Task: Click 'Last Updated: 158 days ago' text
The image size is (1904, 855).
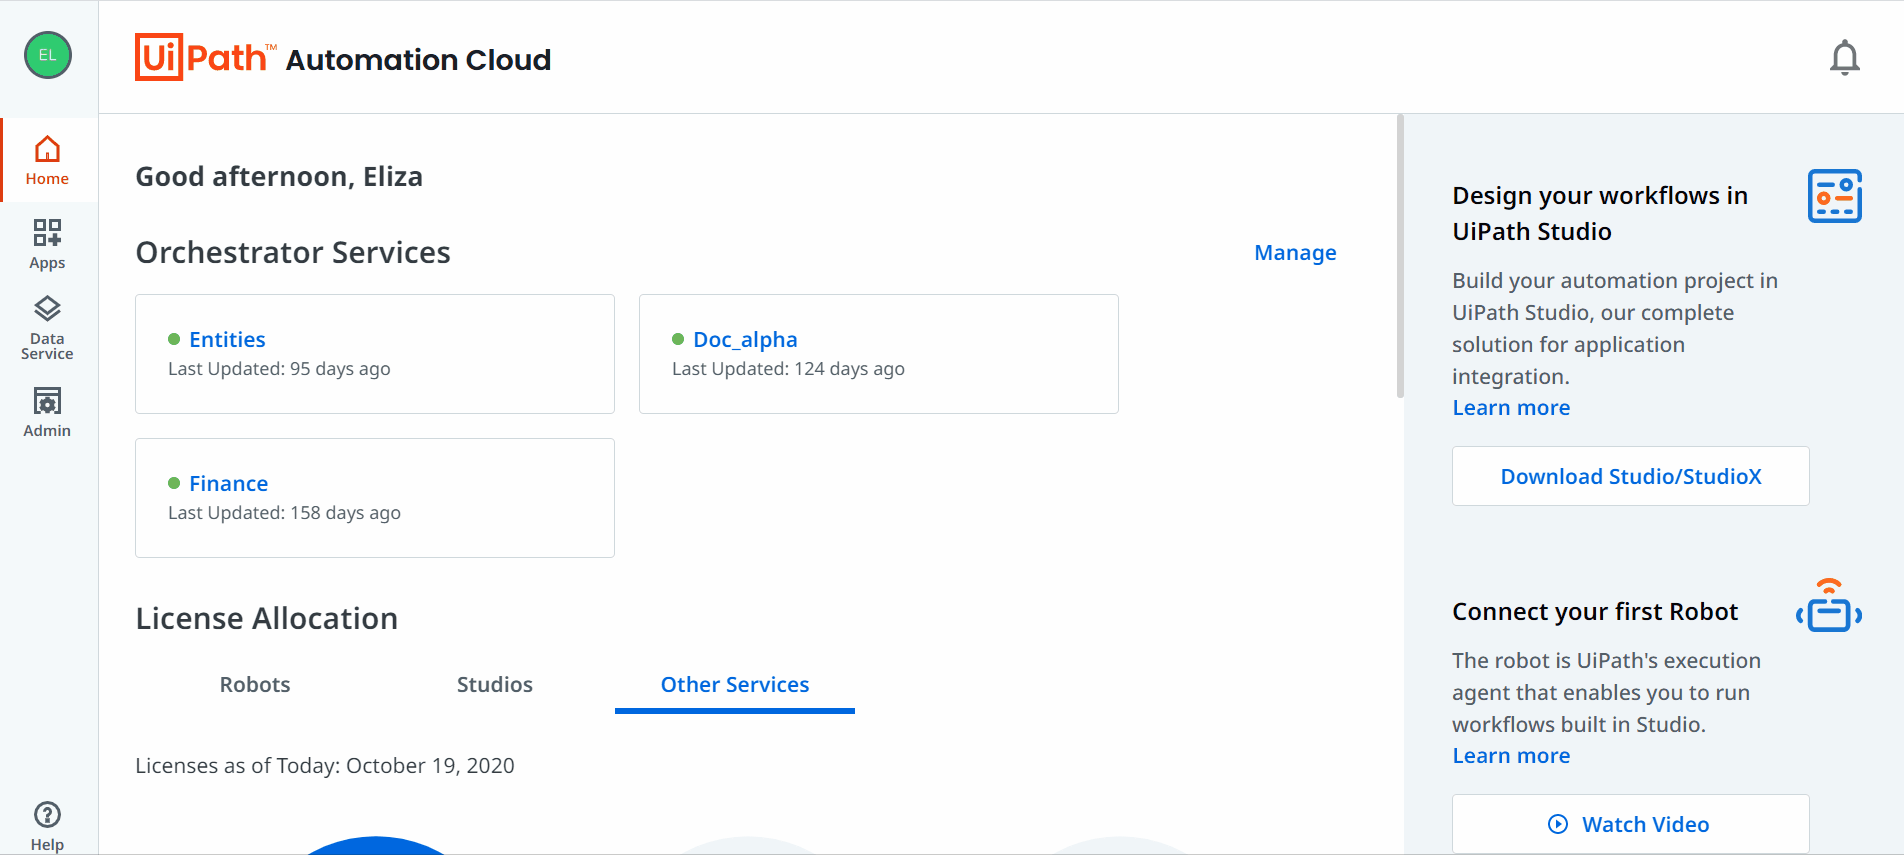Action: [x=284, y=513]
